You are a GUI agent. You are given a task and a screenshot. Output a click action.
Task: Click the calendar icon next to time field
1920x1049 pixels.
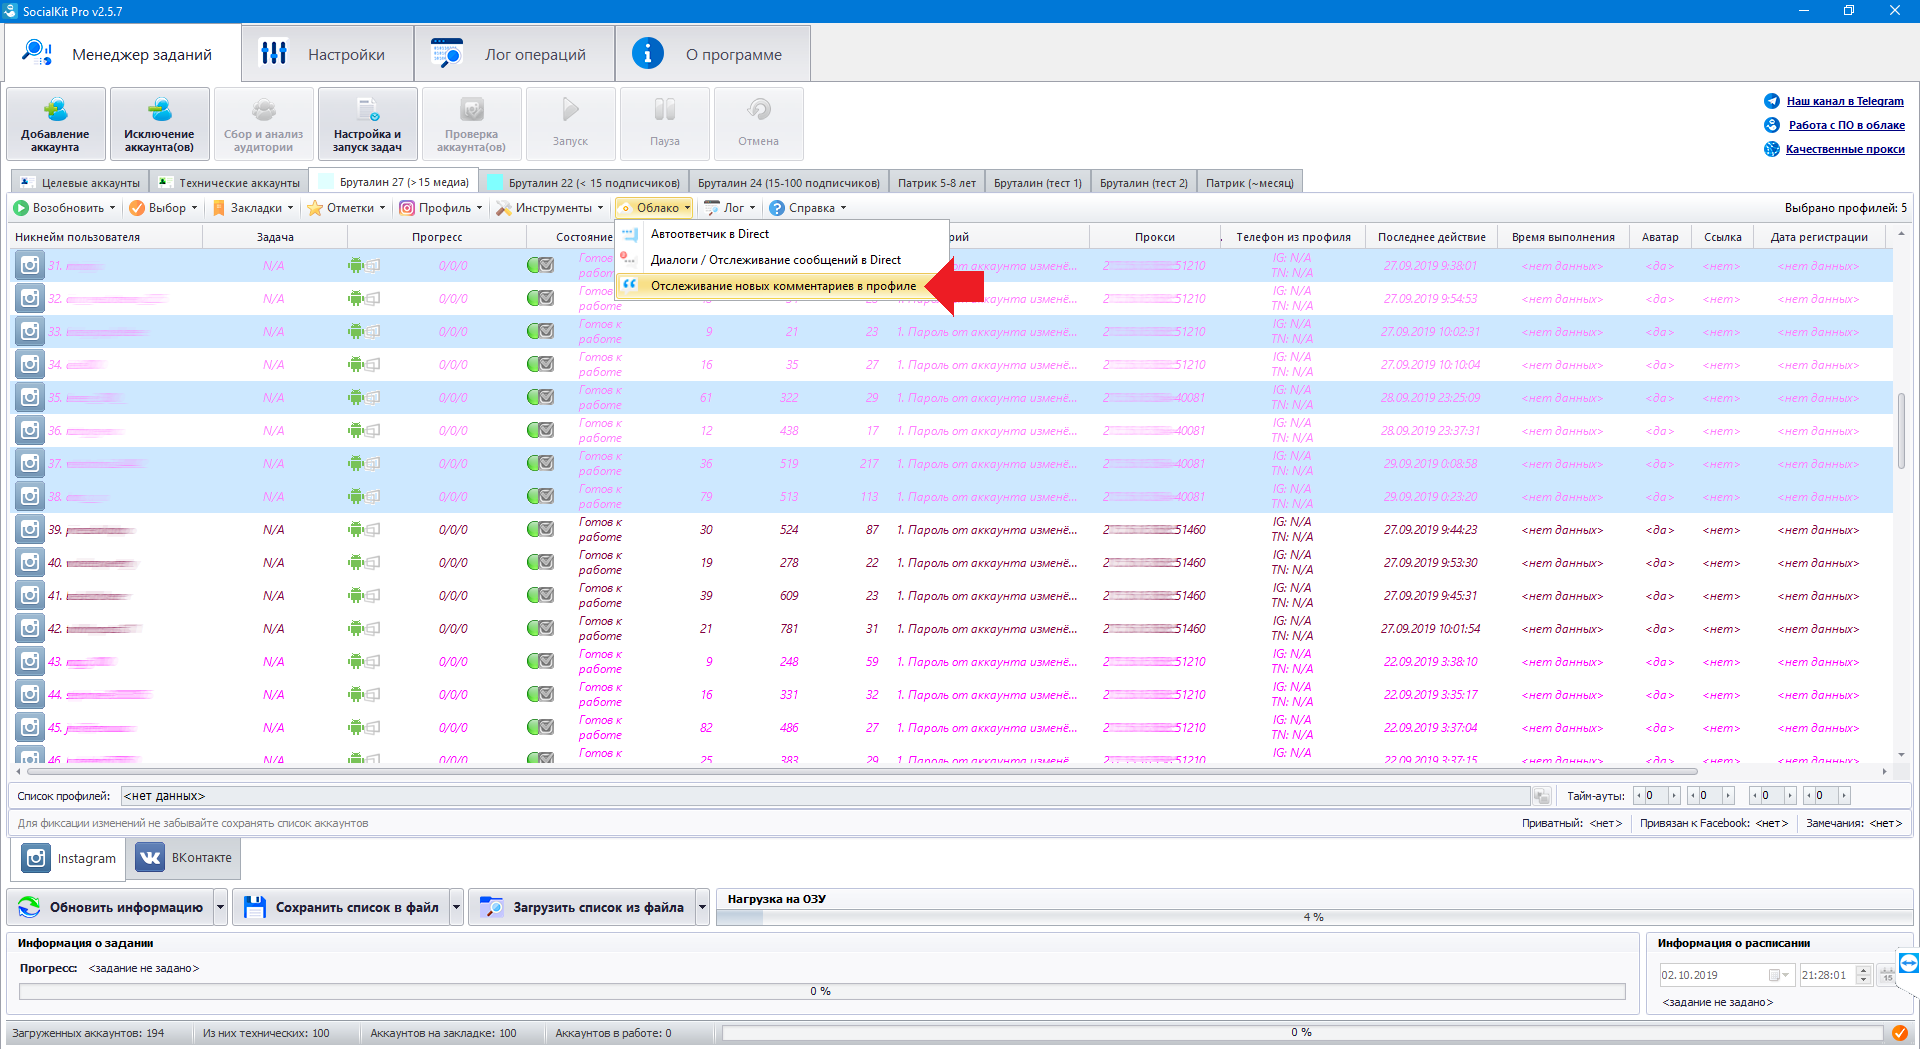pyautogui.click(x=1887, y=975)
